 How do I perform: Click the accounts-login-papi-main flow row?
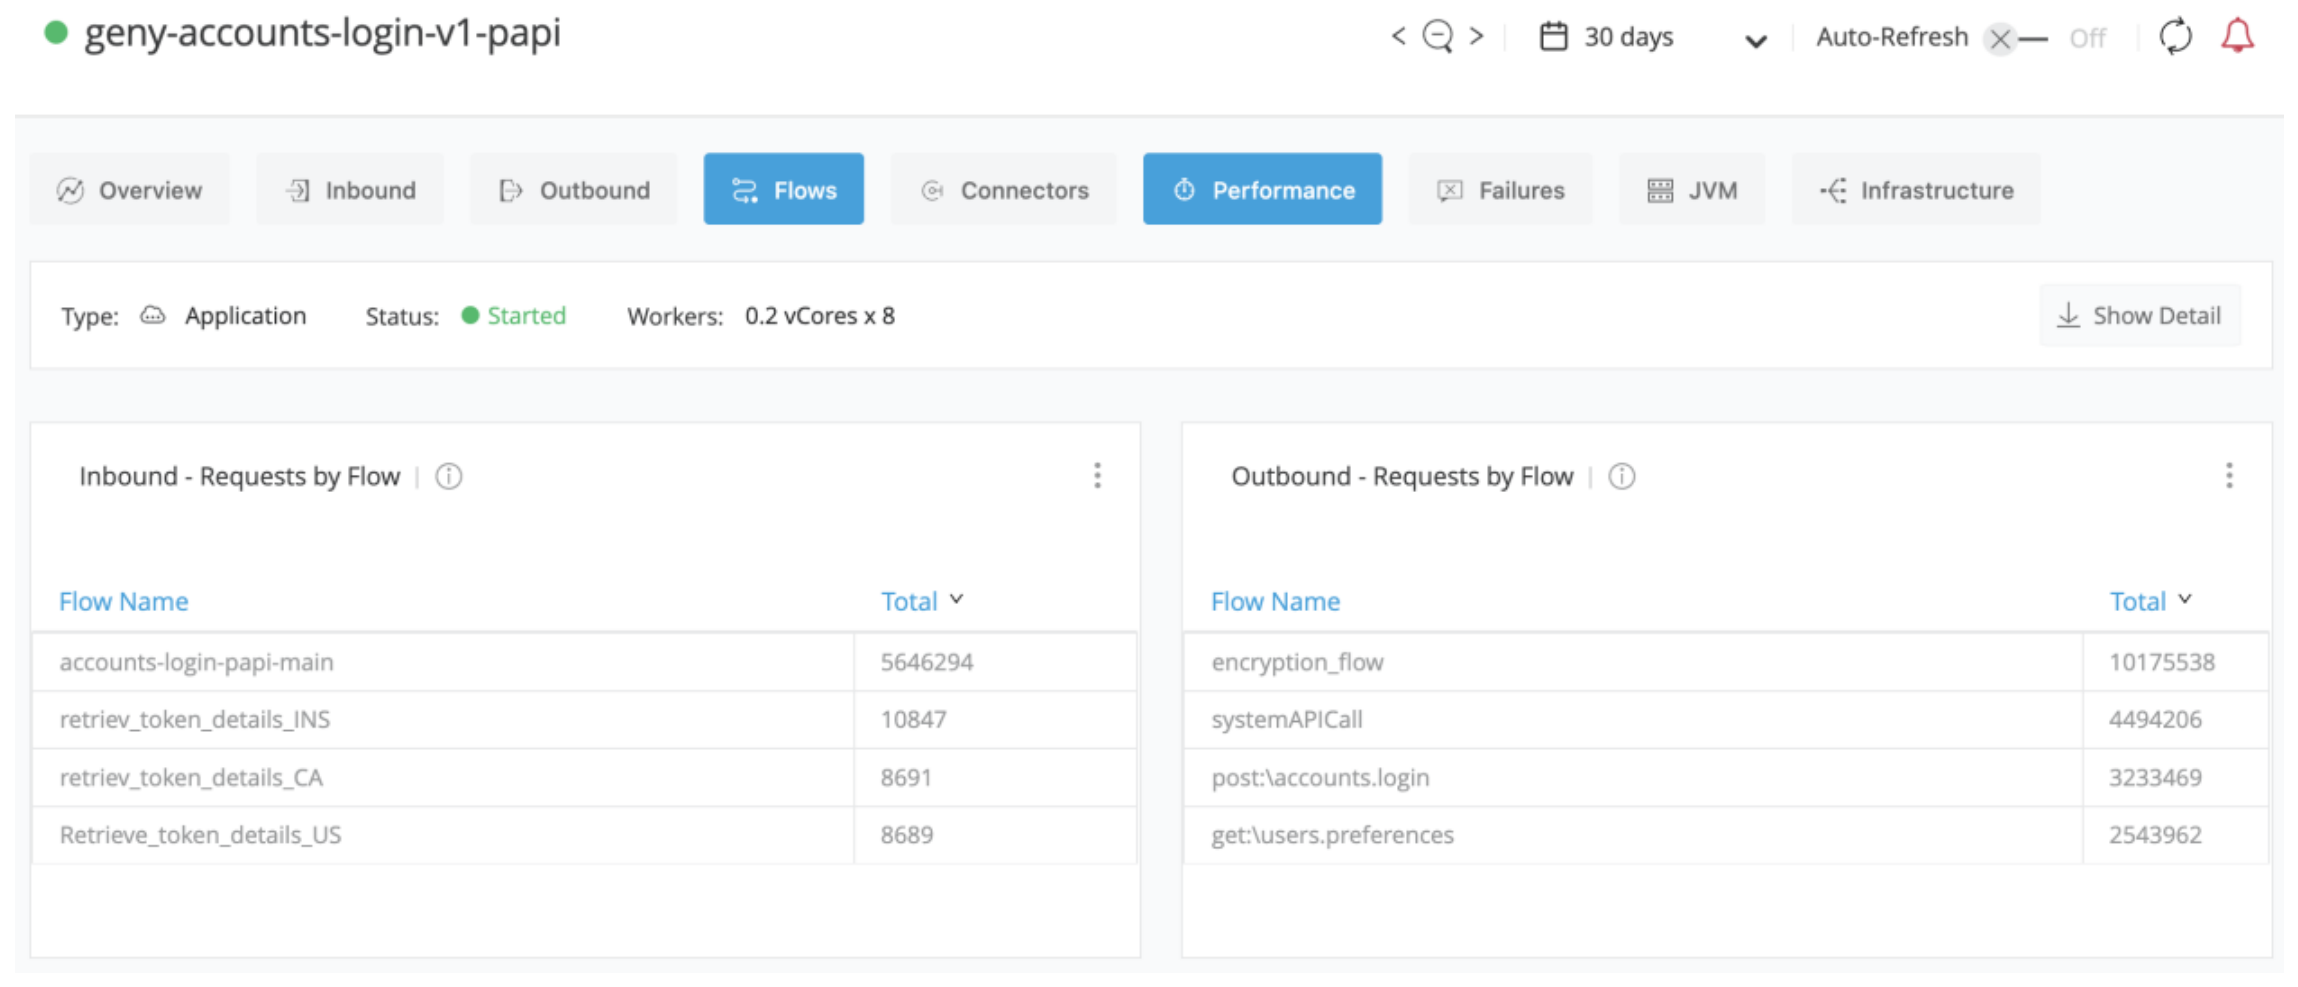tap(584, 662)
